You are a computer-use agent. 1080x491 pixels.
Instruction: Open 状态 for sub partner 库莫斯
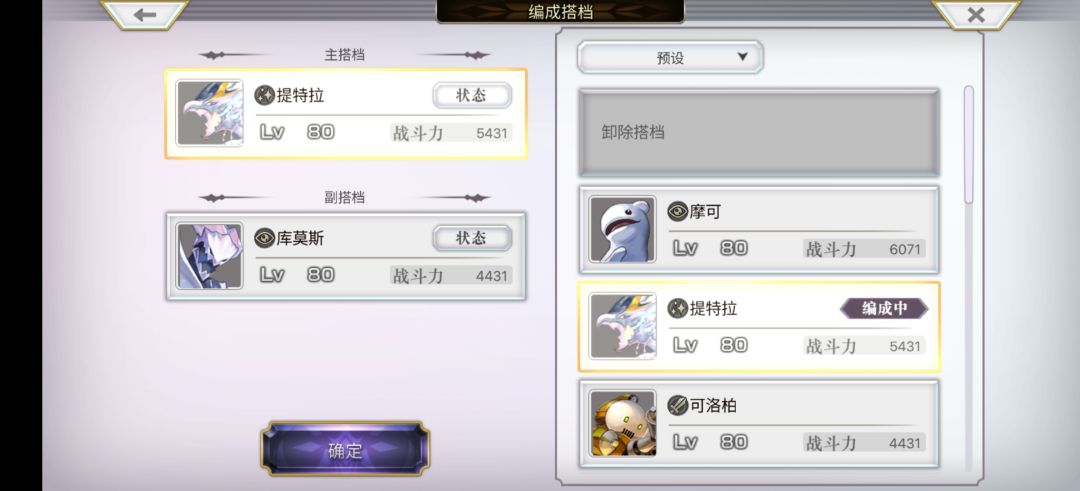[x=472, y=238]
